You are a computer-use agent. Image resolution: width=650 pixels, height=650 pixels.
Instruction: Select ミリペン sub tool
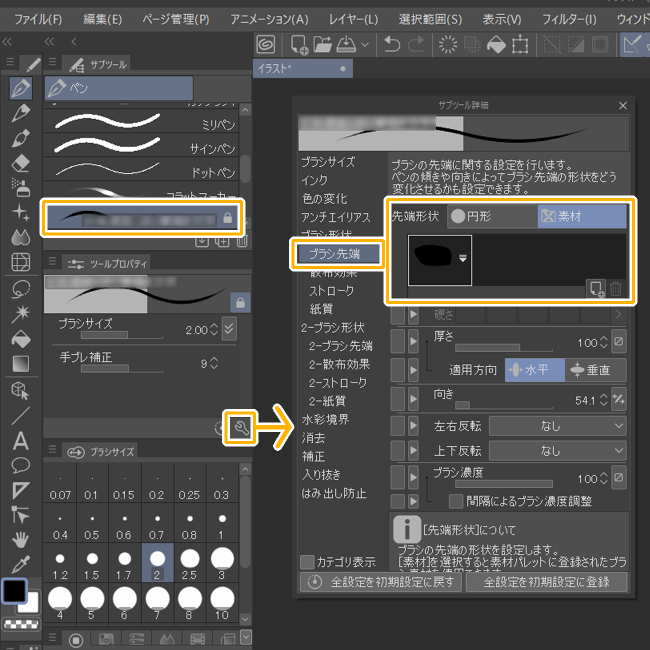[x=141, y=121]
